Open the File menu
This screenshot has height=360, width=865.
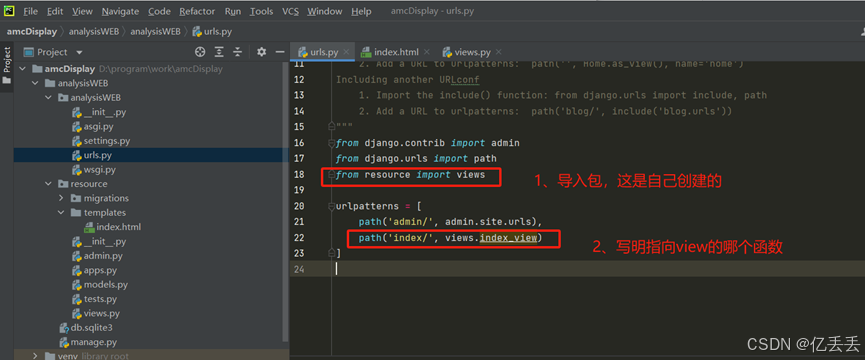coord(30,11)
